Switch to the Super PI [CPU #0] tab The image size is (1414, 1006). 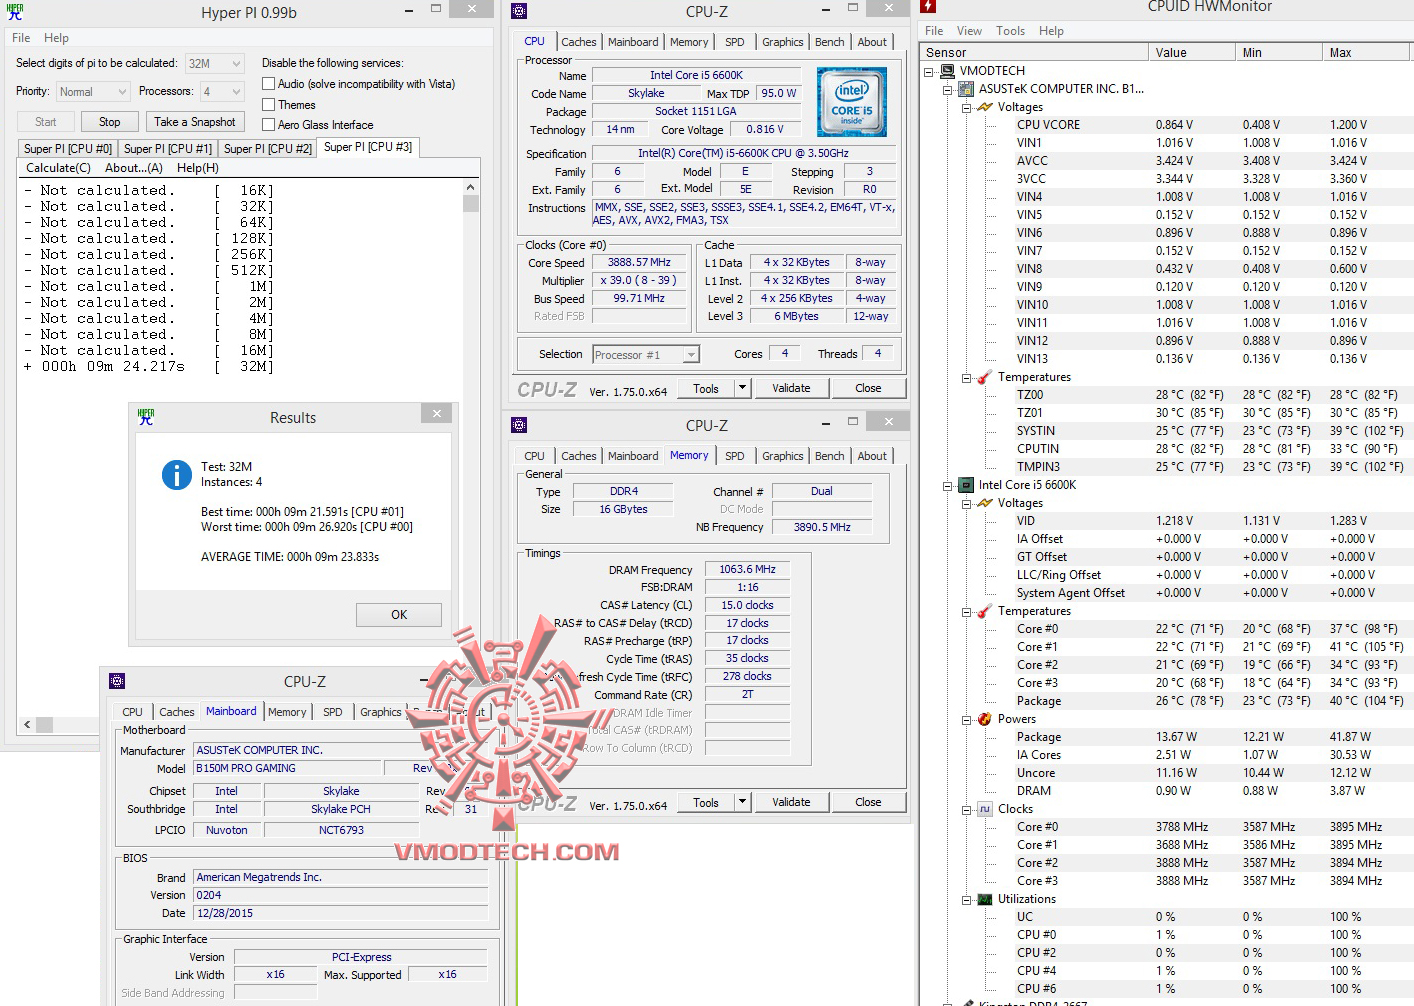pos(68,149)
